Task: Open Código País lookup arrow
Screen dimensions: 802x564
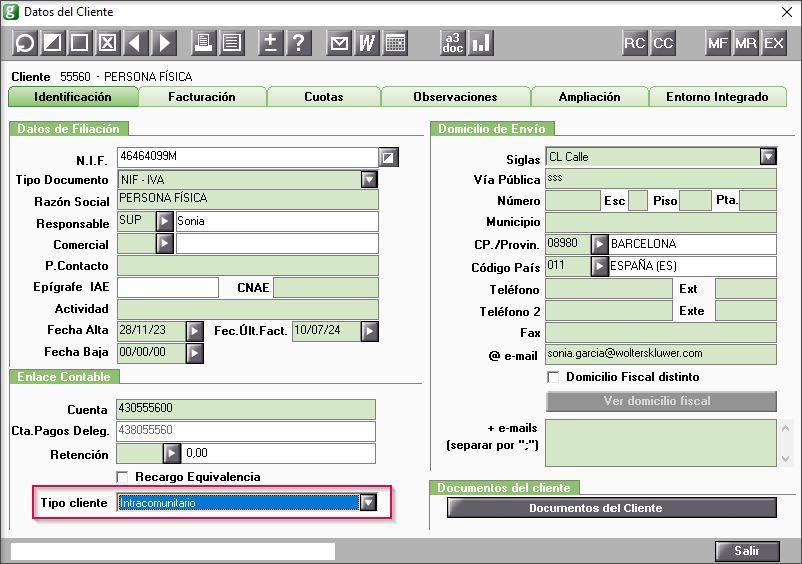Action: [x=599, y=266]
